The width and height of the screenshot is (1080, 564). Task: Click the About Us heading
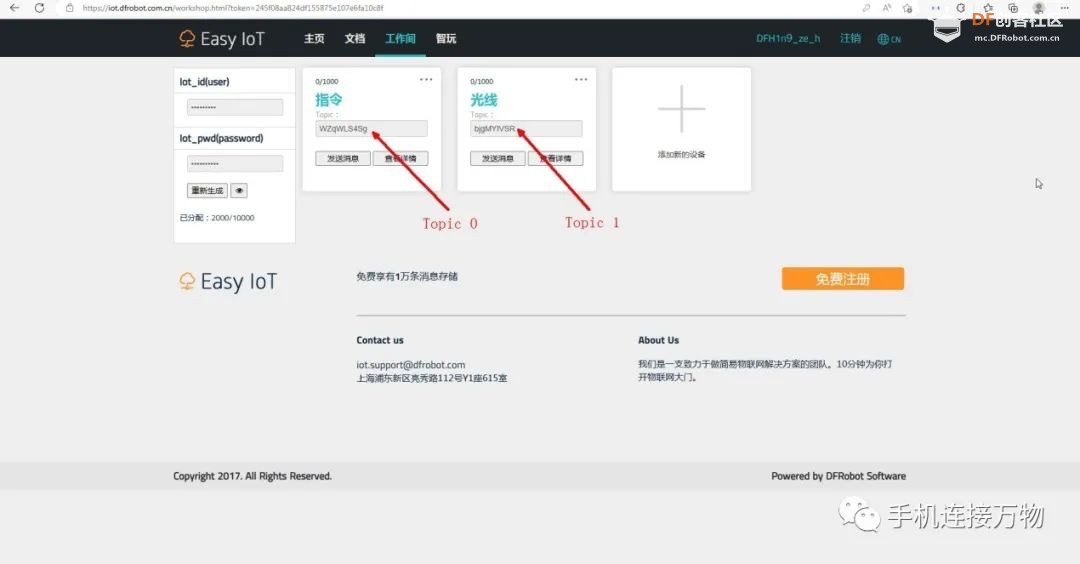pyautogui.click(x=658, y=340)
